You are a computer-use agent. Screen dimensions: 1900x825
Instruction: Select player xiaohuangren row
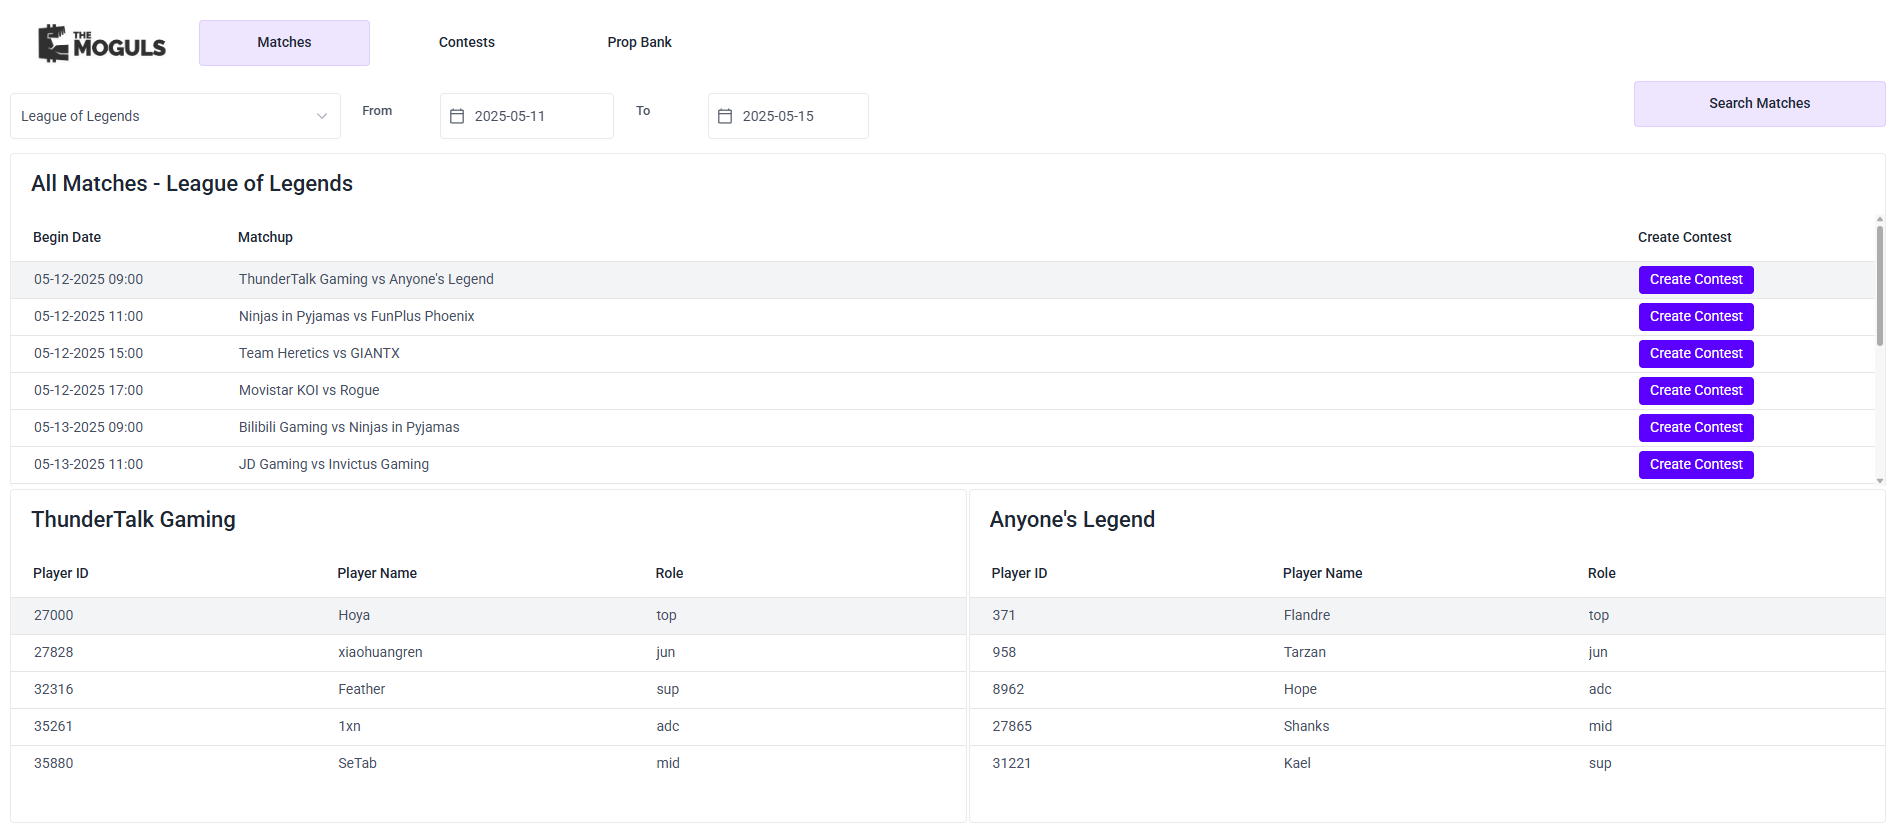[488, 653]
